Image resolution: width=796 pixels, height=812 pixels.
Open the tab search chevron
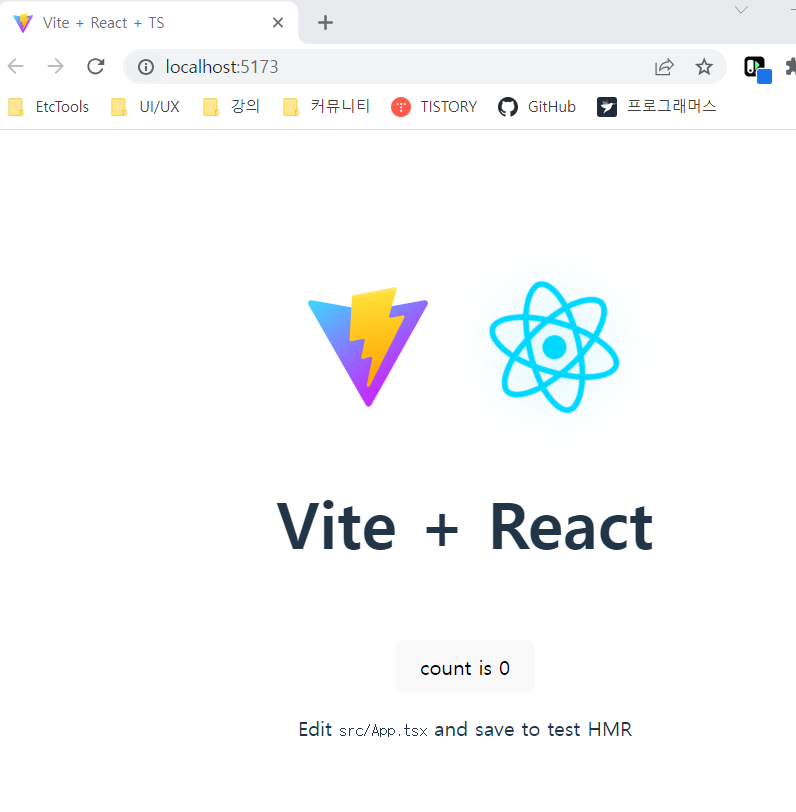pos(742,10)
